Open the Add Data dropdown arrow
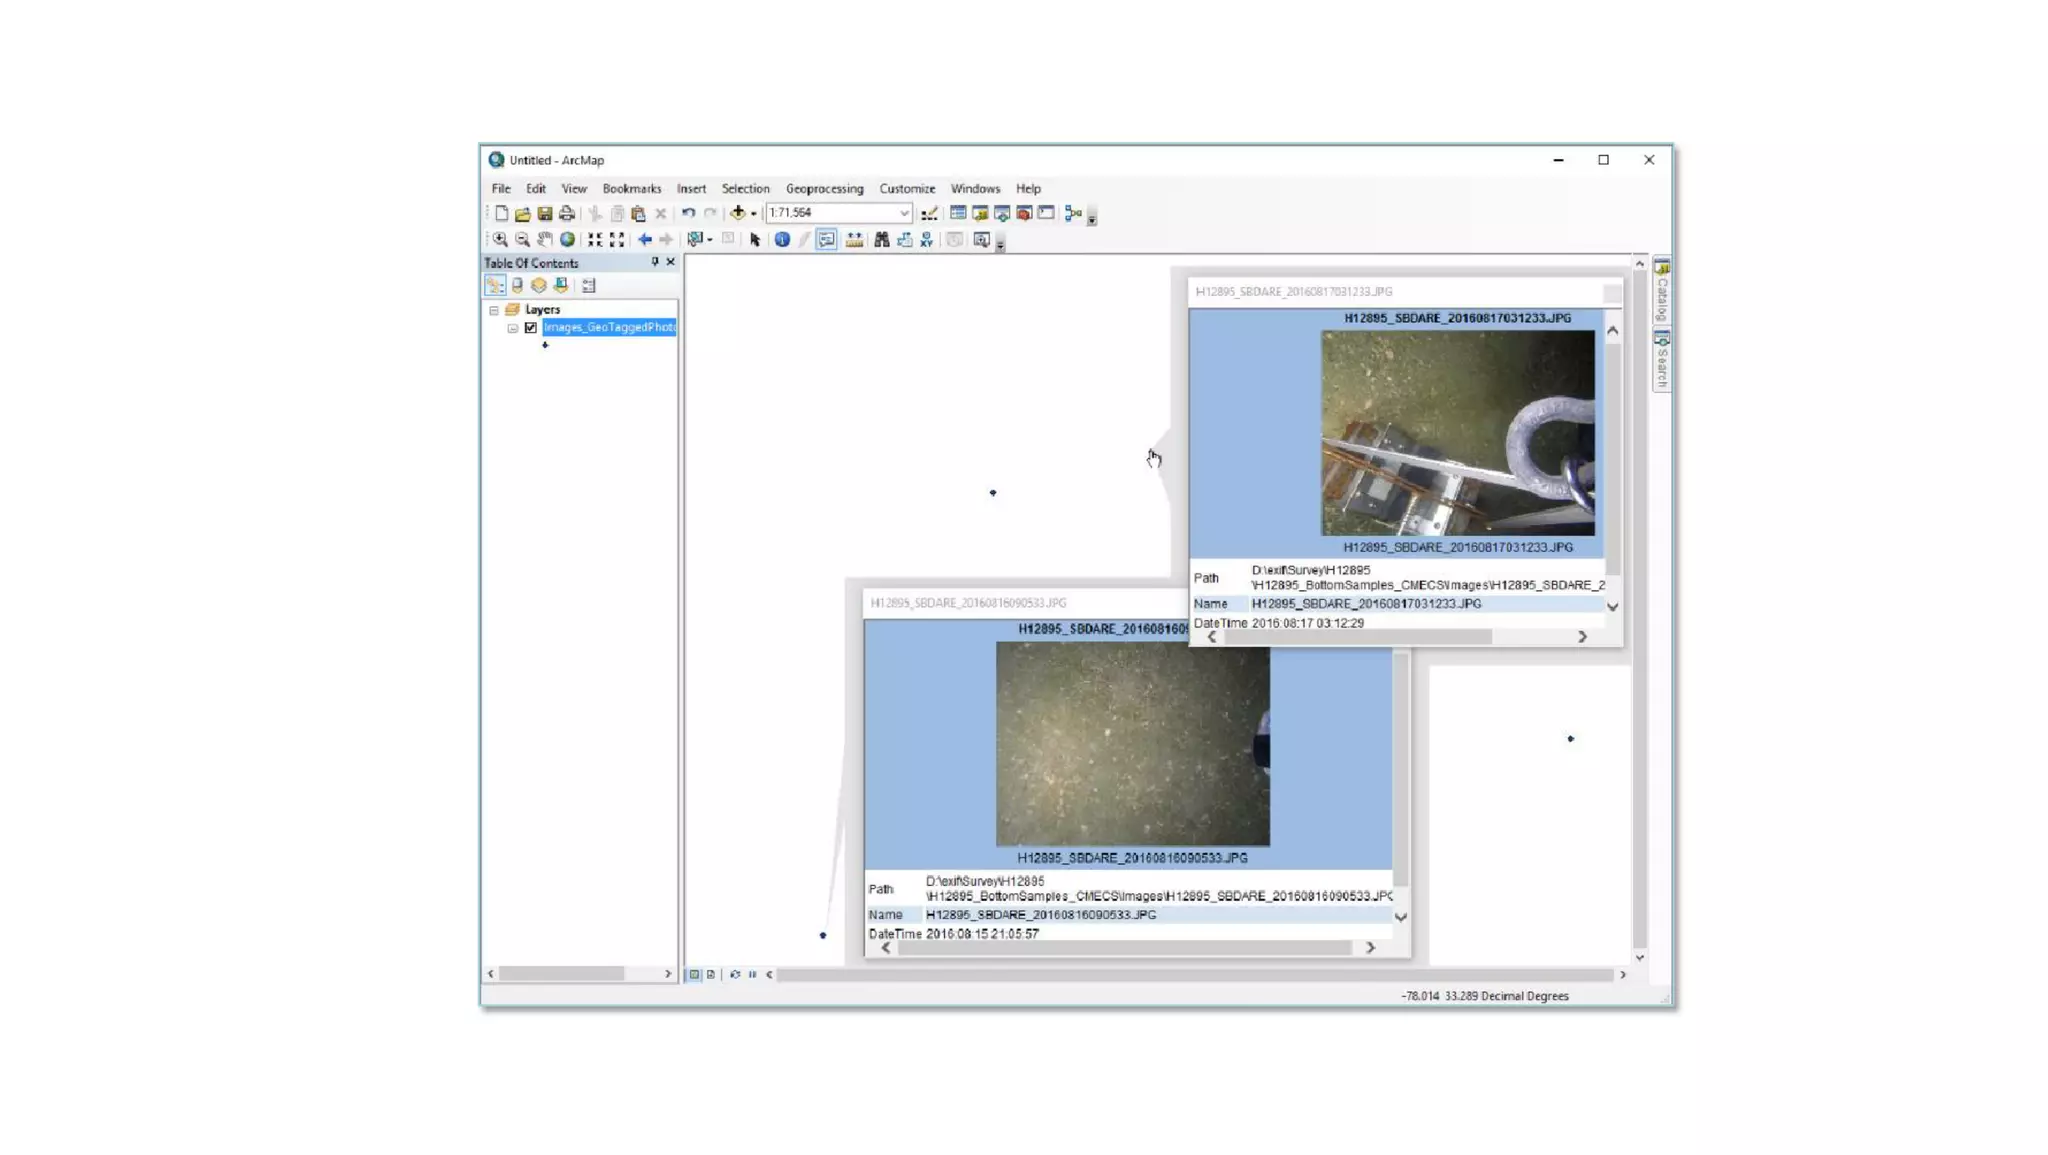This screenshot has height=1155, width=2048. 753,213
